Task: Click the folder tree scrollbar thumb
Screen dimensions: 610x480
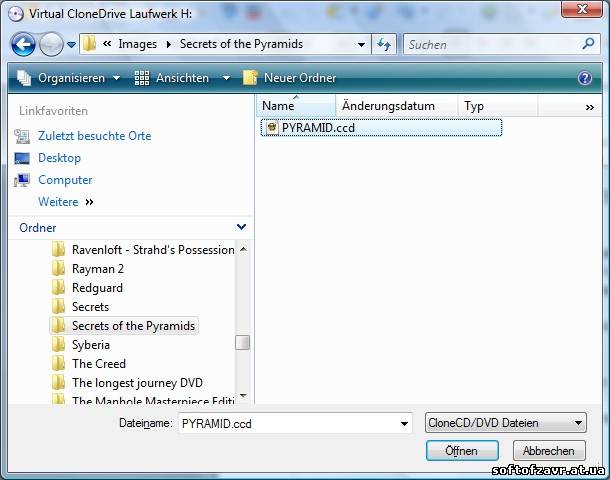Action: 243,343
